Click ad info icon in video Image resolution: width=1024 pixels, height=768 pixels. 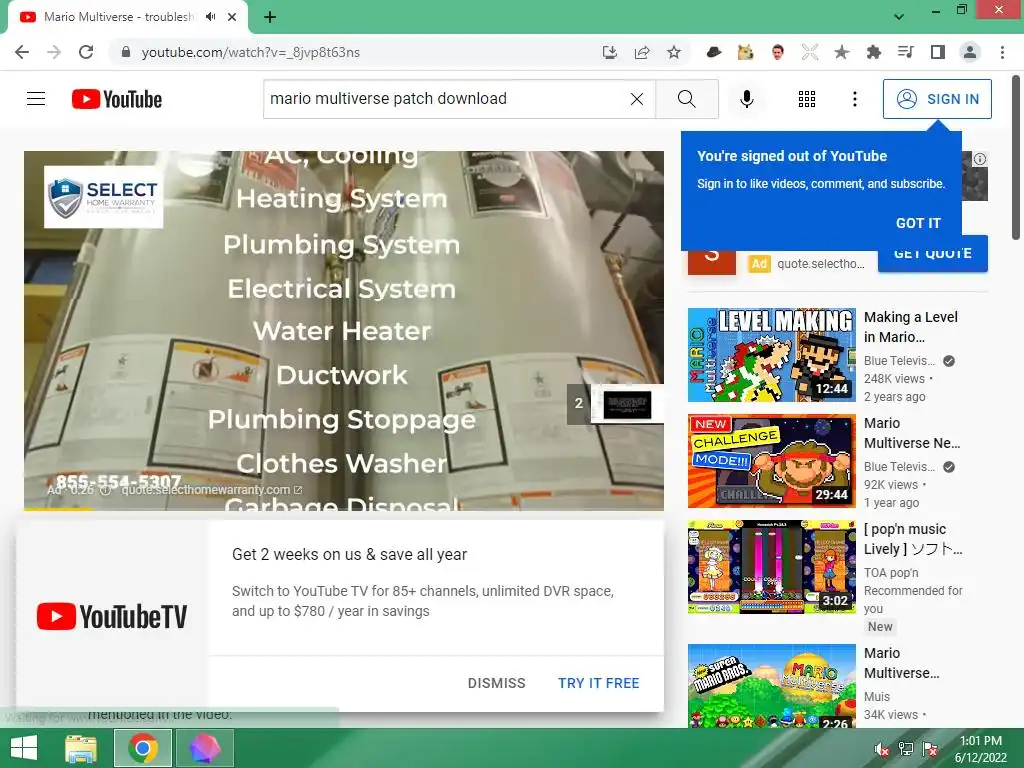[x=105, y=490]
